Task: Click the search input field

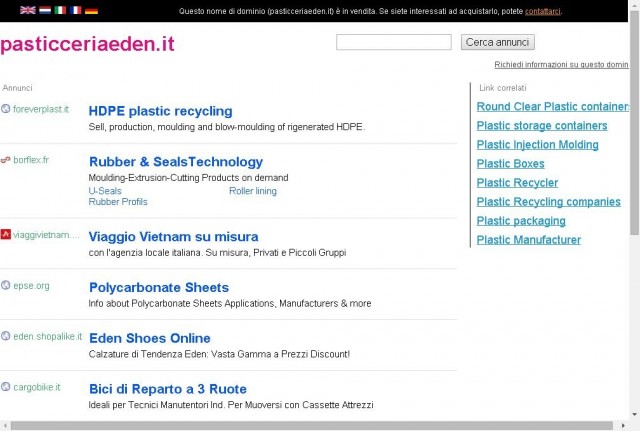Action: click(x=393, y=42)
